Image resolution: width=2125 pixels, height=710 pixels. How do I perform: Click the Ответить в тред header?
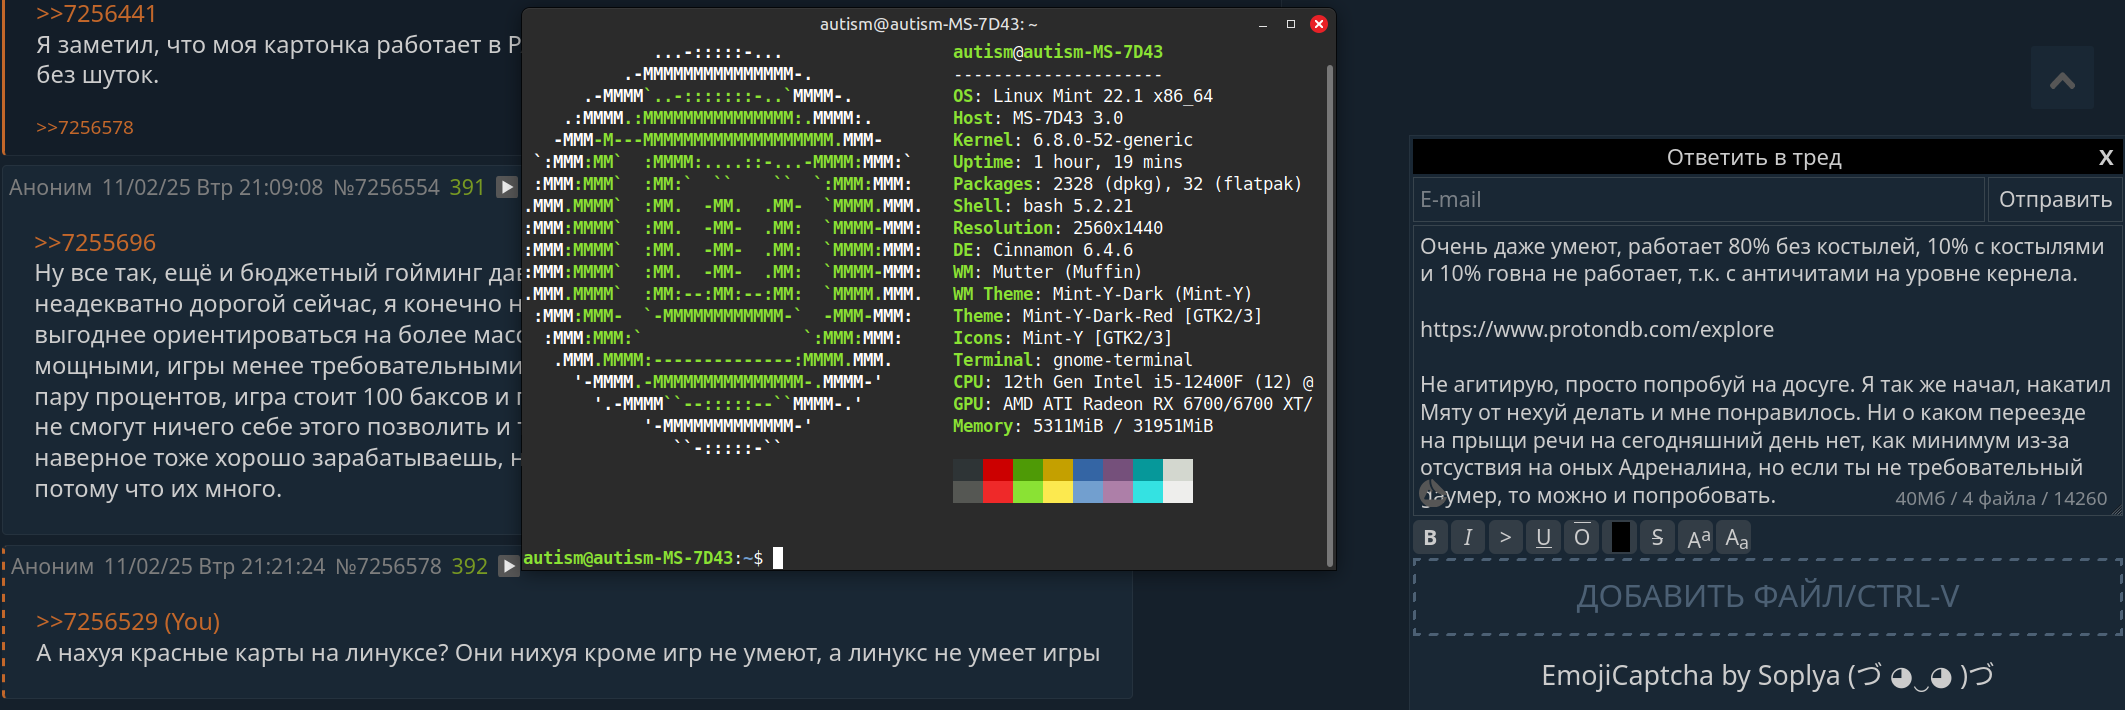tap(1754, 157)
